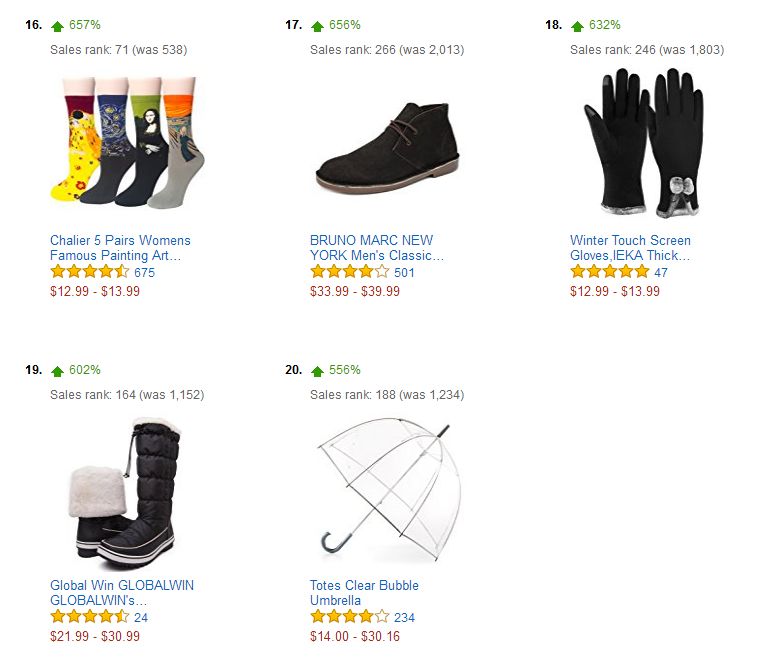774x661 pixels.
Task: Click star rating for Chalier socks
Action: pos(90,272)
